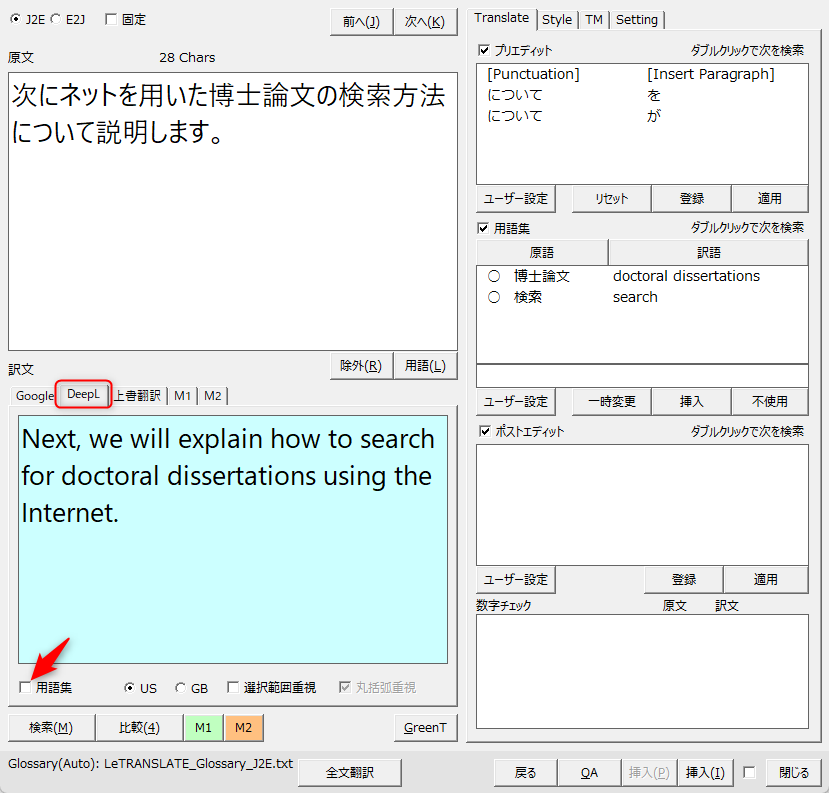Click the 次へ(K) next button
Image resolution: width=829 pixels, height=793 pixels.
click(x=425, y=21)
